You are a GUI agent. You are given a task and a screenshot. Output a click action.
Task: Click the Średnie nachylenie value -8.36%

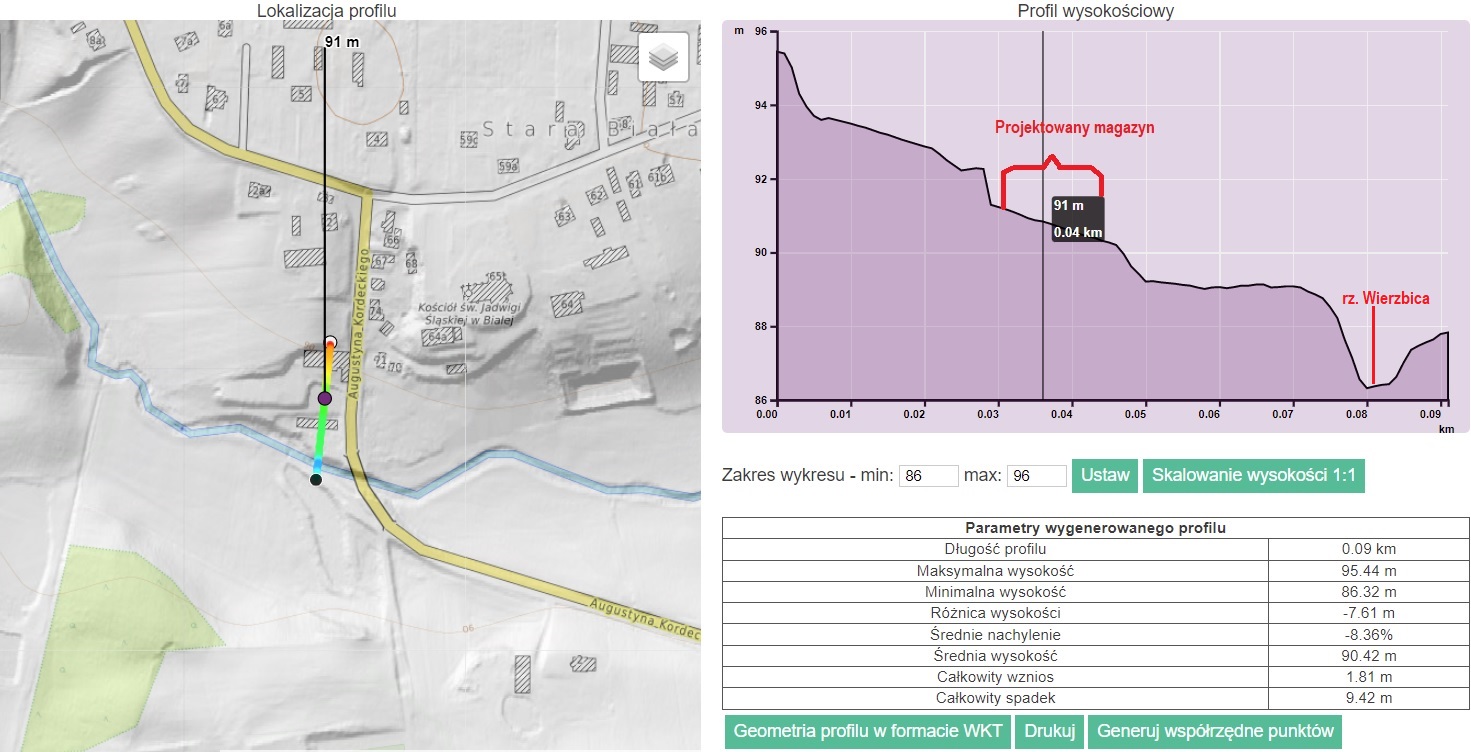coord(1368,635)
